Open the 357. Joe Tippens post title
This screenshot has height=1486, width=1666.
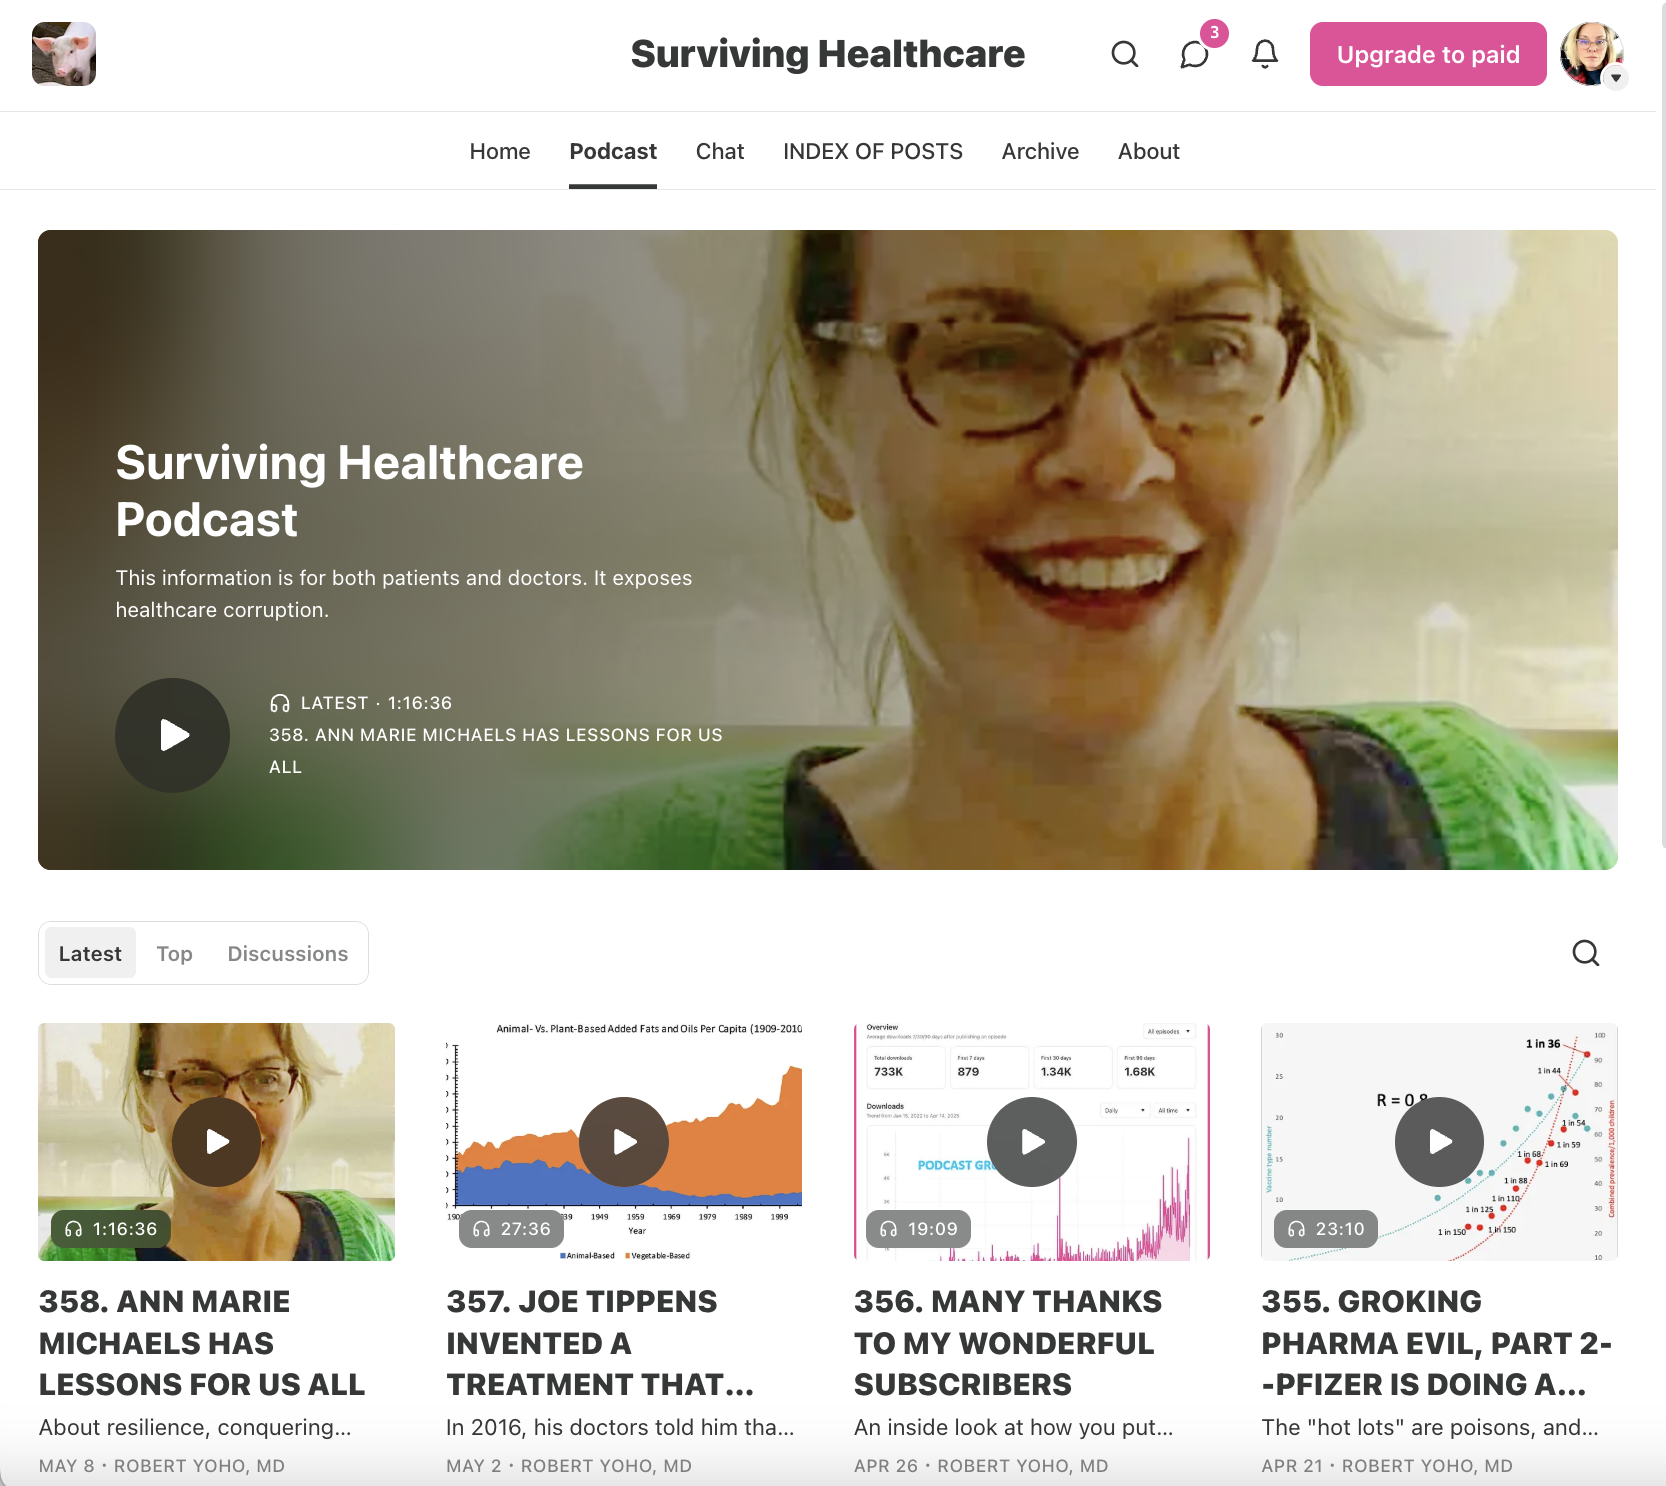click(600, 1343)
